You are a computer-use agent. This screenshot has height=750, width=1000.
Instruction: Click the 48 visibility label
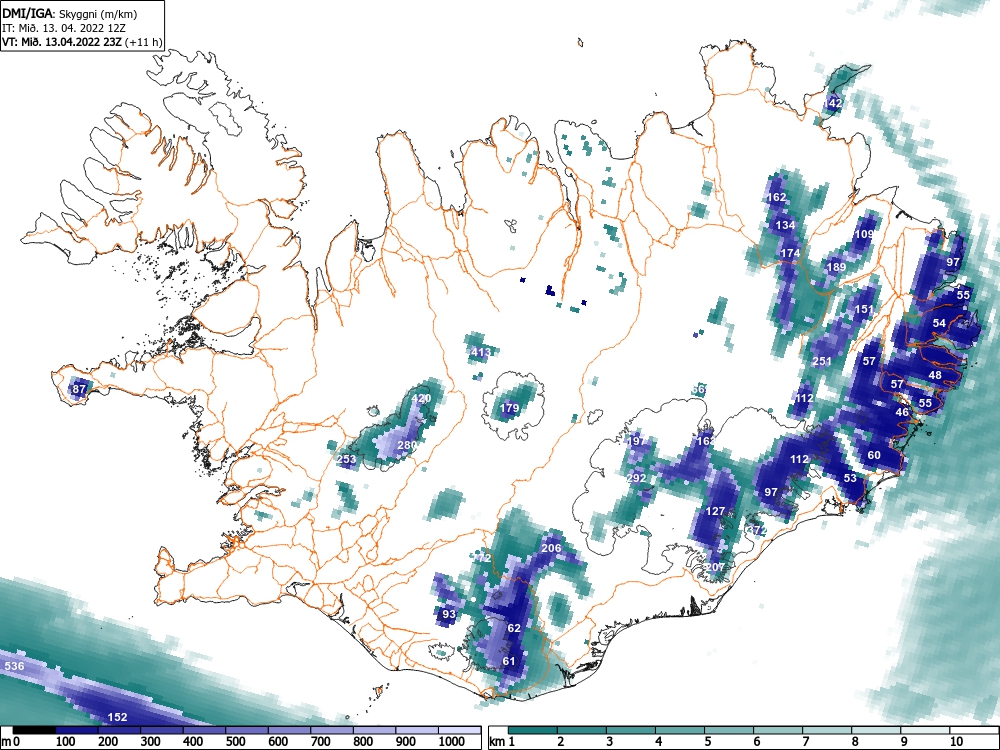(935, 375)
